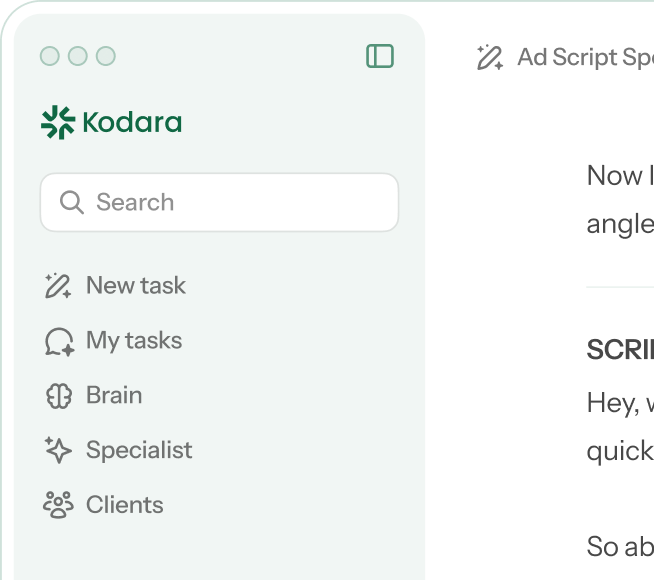Open My tasks
Image resolution: width=654 pixels, height=580 pixels.
pyautogui.click(x=134, y=341)
